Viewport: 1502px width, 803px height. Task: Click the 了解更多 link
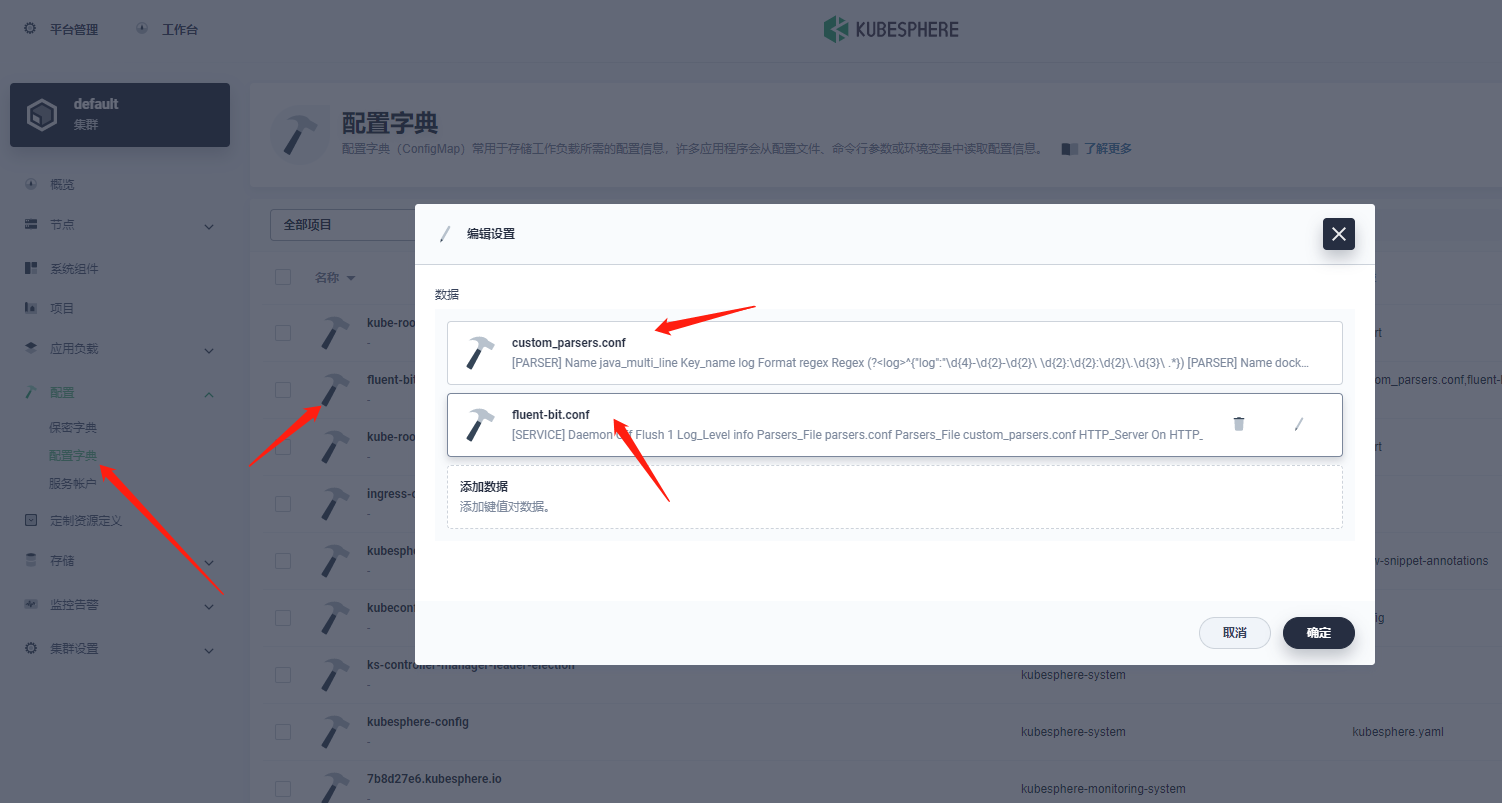click(1108, 149)
